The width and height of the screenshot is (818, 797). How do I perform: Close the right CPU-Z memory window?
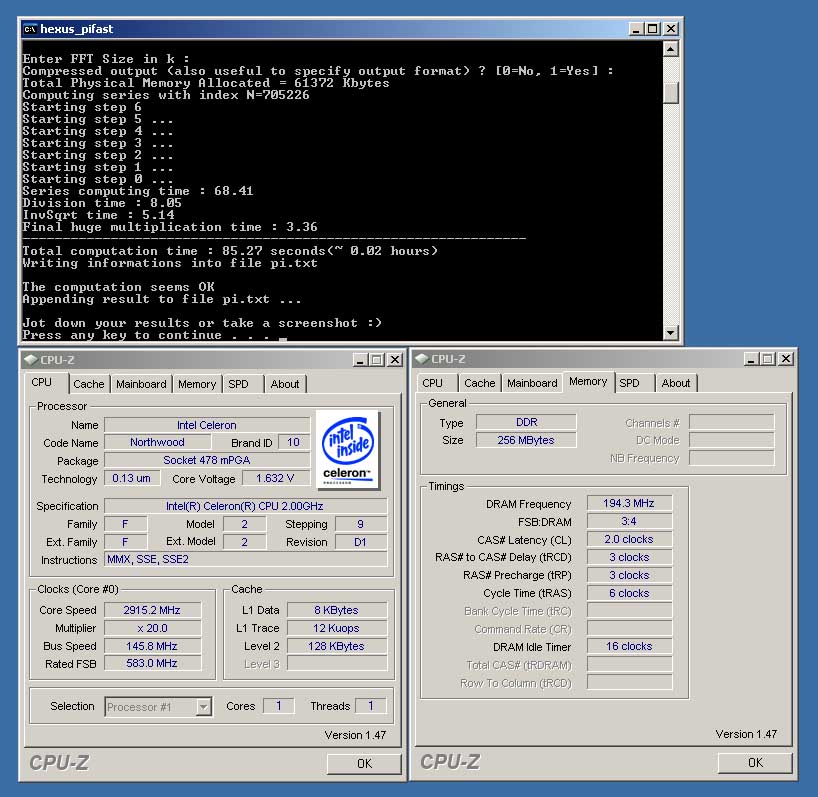coord(786,359)
